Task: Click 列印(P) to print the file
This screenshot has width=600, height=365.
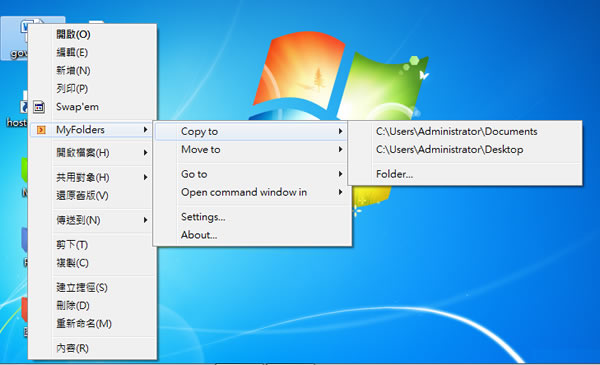Action: tap(92, 88)
